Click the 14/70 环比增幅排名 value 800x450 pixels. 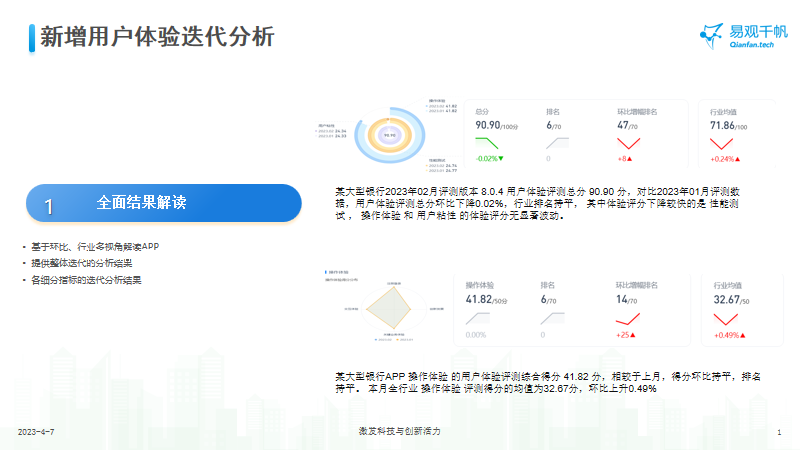(x=627, y=300)
